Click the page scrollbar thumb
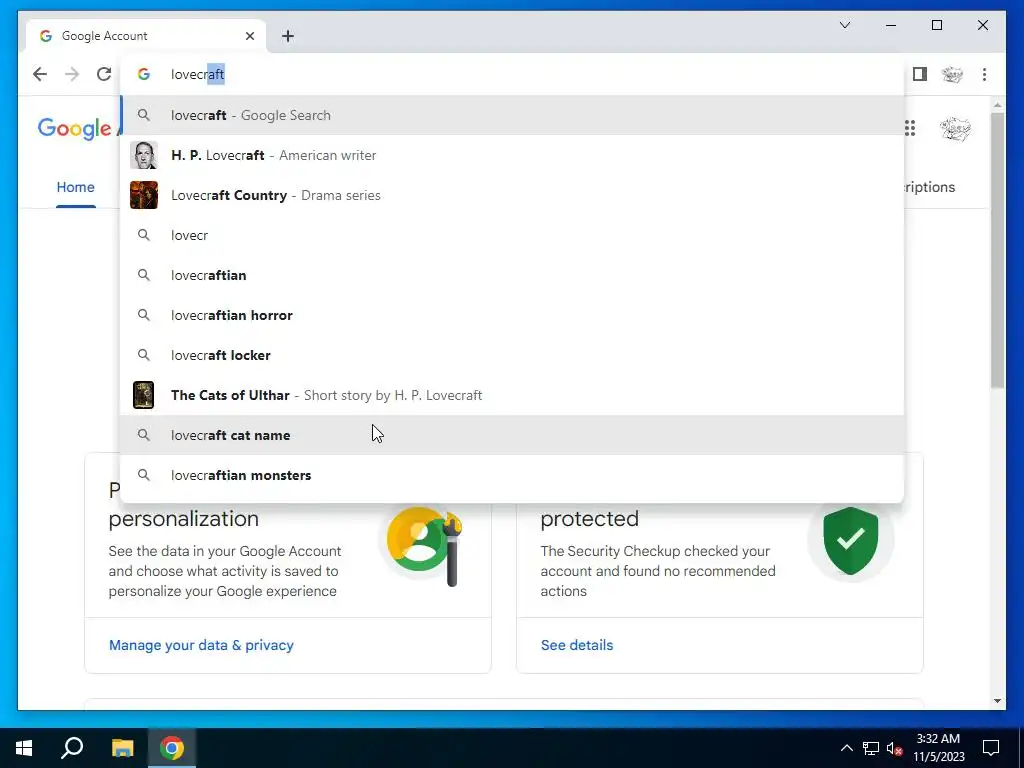Viewport: 1024px width, 768px height. coord(997,250)
